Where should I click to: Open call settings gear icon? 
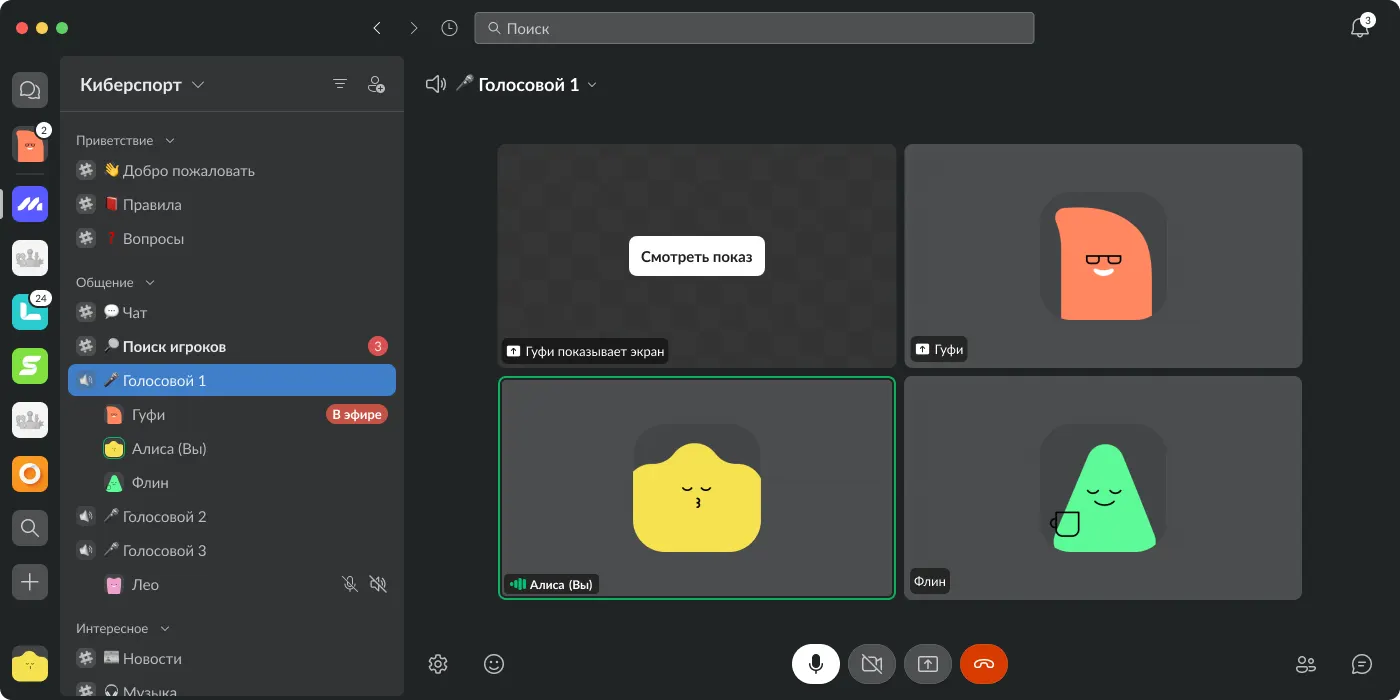click(x=437, y=663)
